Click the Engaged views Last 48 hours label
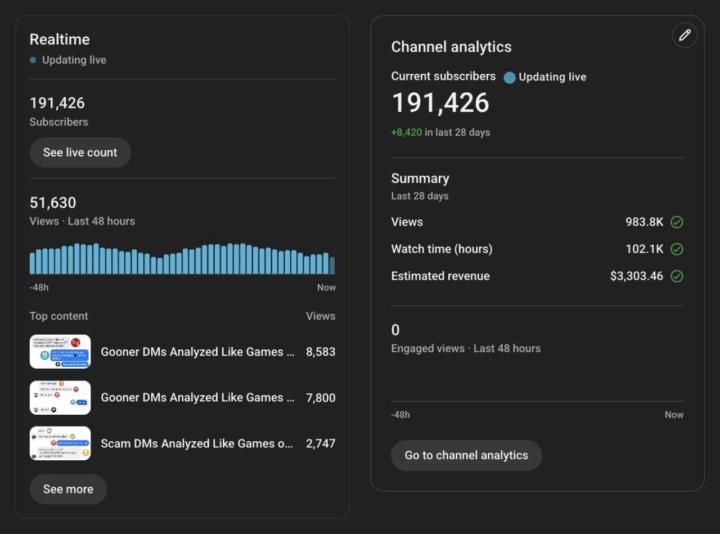Viewport: 720px width, 534px height. tap(466, 349)
